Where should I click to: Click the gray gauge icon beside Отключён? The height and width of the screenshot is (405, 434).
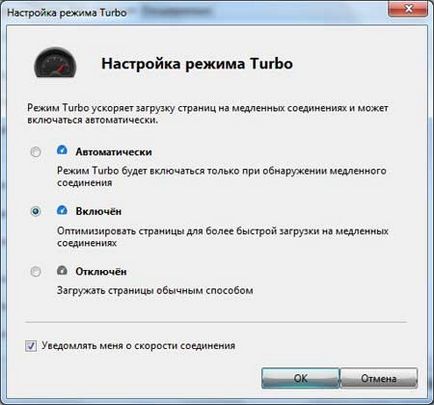coord(62,270)
